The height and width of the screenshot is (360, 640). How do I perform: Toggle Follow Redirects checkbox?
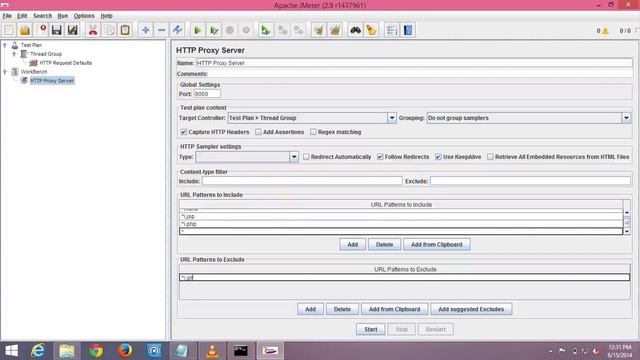click(x=380, y=157)
